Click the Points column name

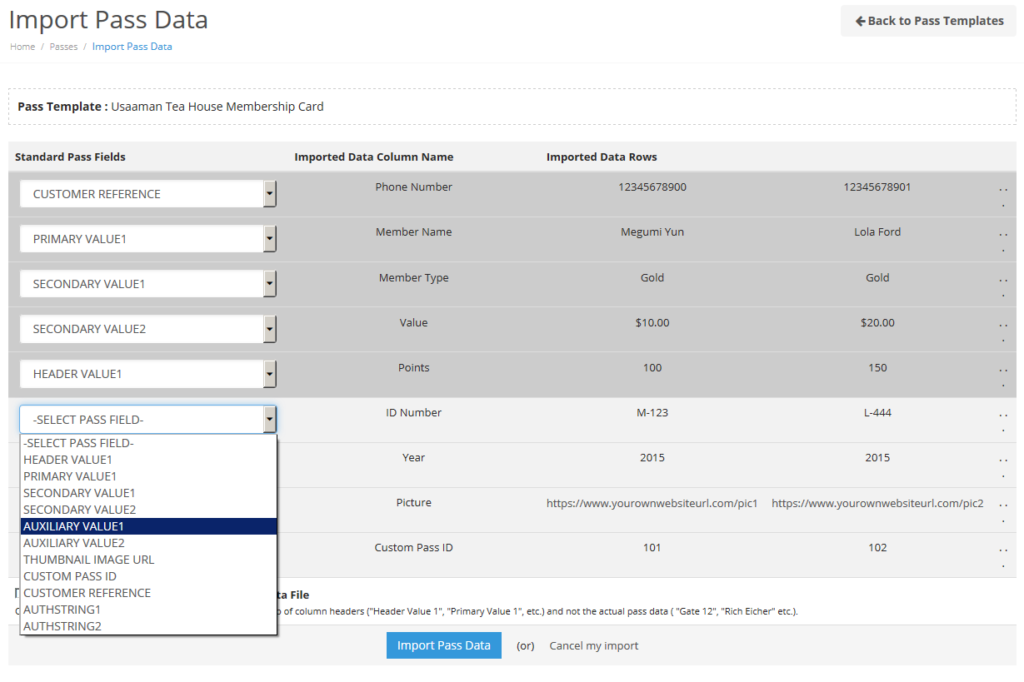[x=413, y=368]
